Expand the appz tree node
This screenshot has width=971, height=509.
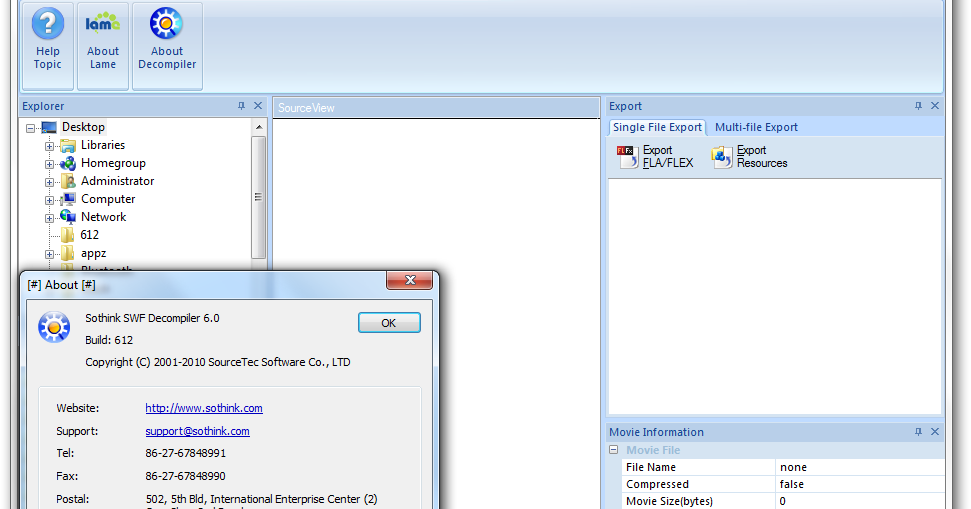(49, 254)
